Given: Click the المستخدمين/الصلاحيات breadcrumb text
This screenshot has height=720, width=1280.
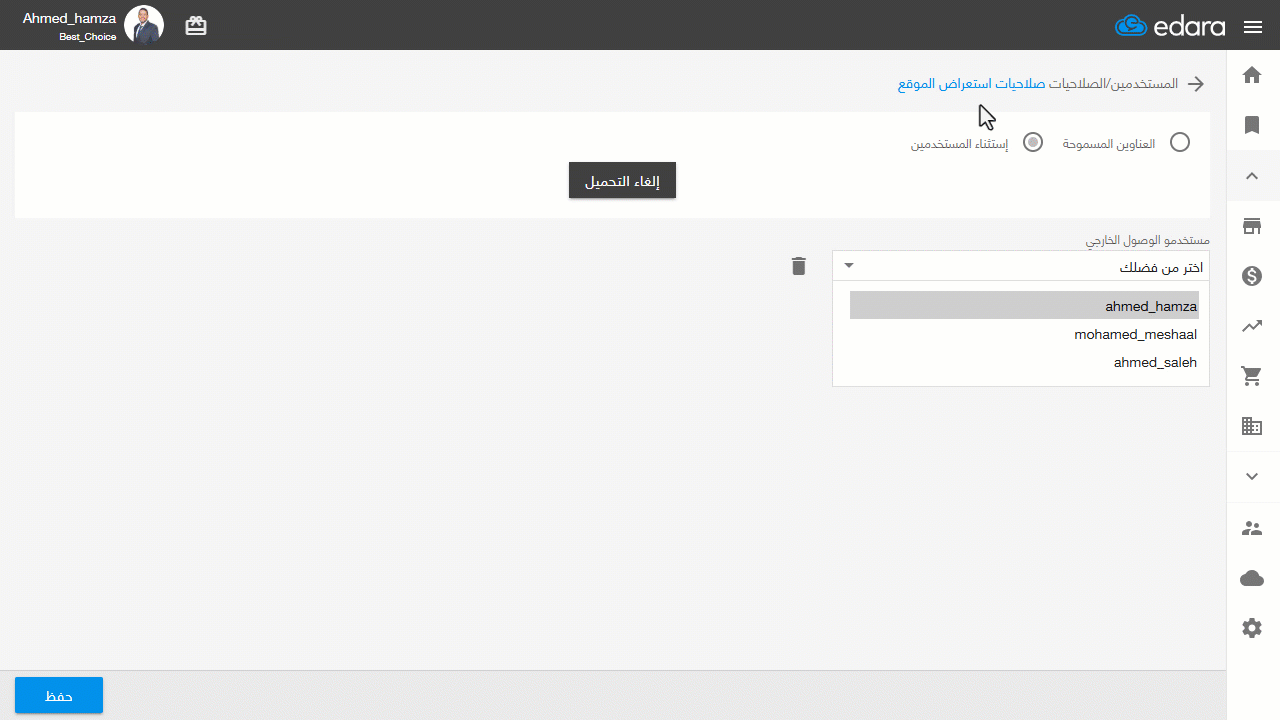Looking at the screenshot, I should point(1113,84).
